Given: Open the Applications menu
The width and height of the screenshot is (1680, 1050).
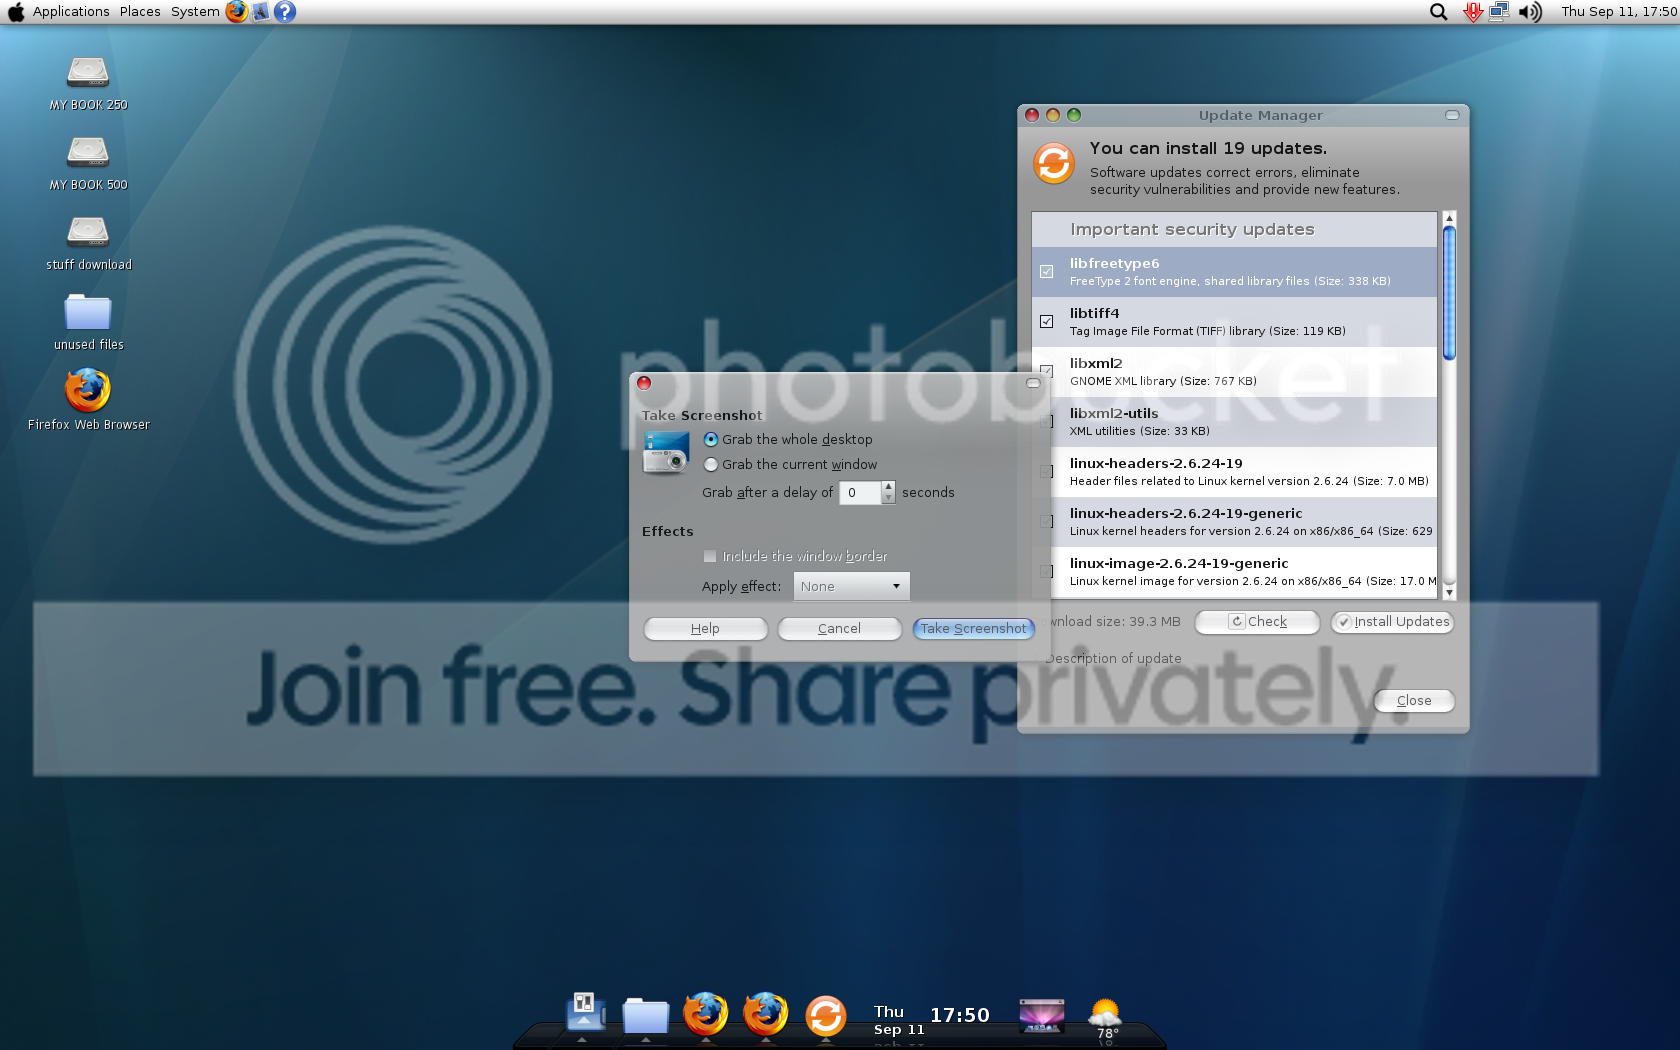Looking at the screenshot, I should tap(70, 12).
